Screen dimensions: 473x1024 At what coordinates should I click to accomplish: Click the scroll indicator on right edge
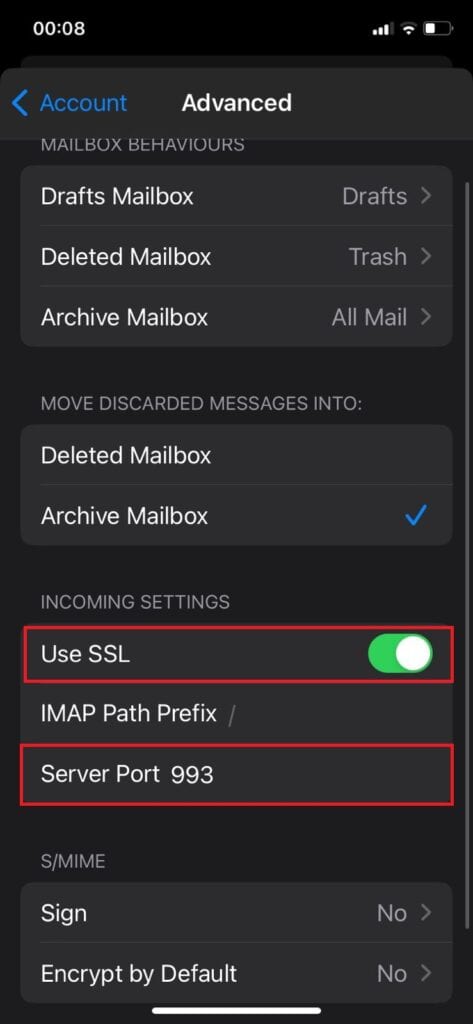467,555
